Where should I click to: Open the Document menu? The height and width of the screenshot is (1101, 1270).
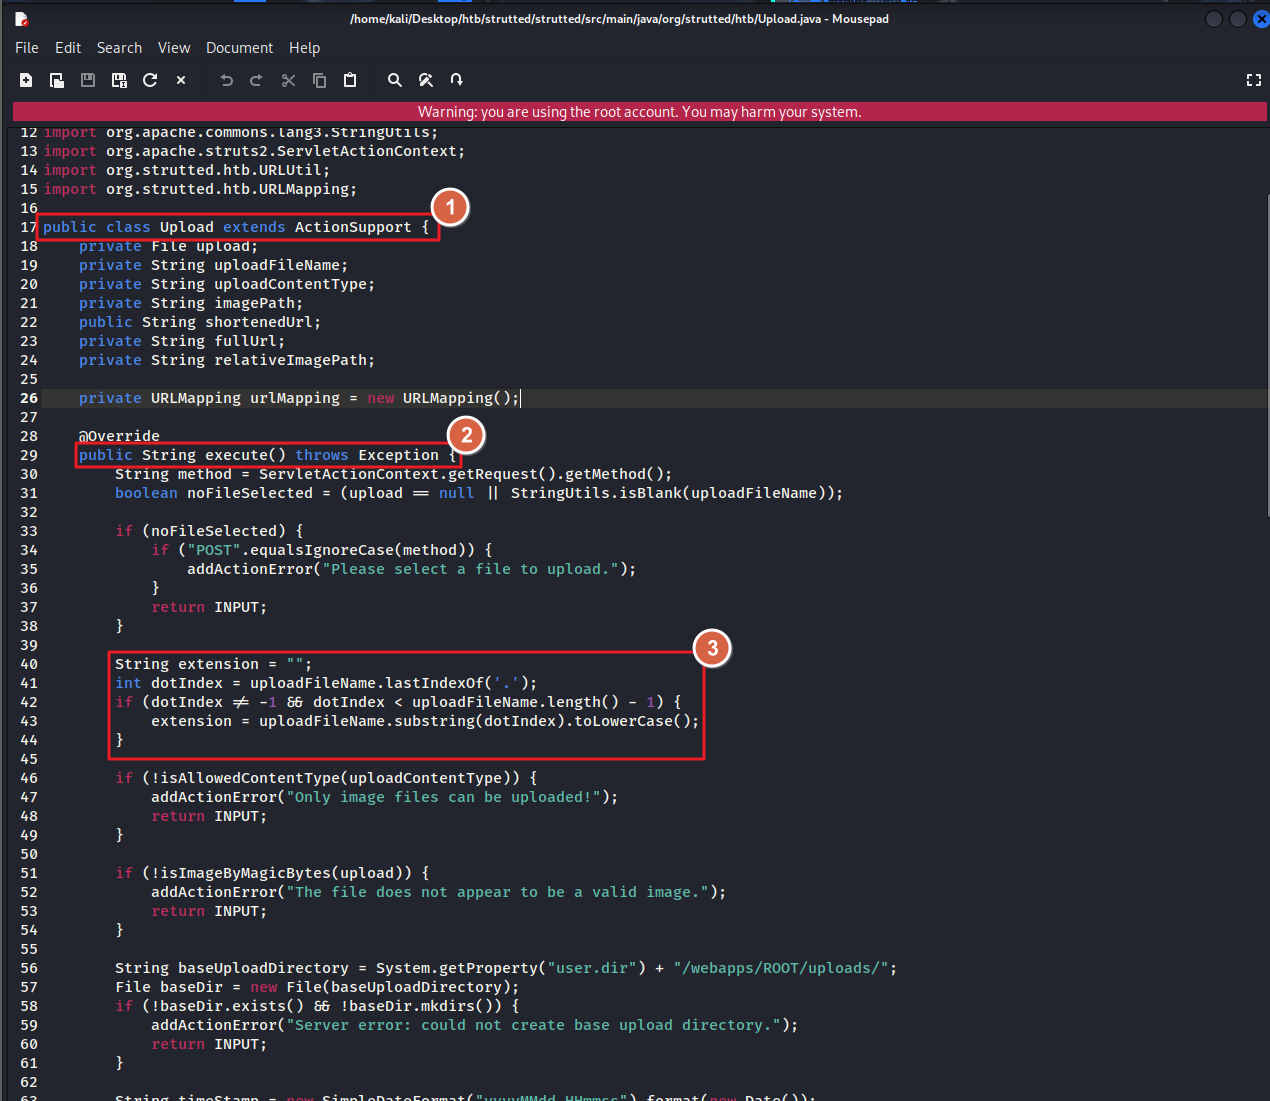tap(239, 48)
